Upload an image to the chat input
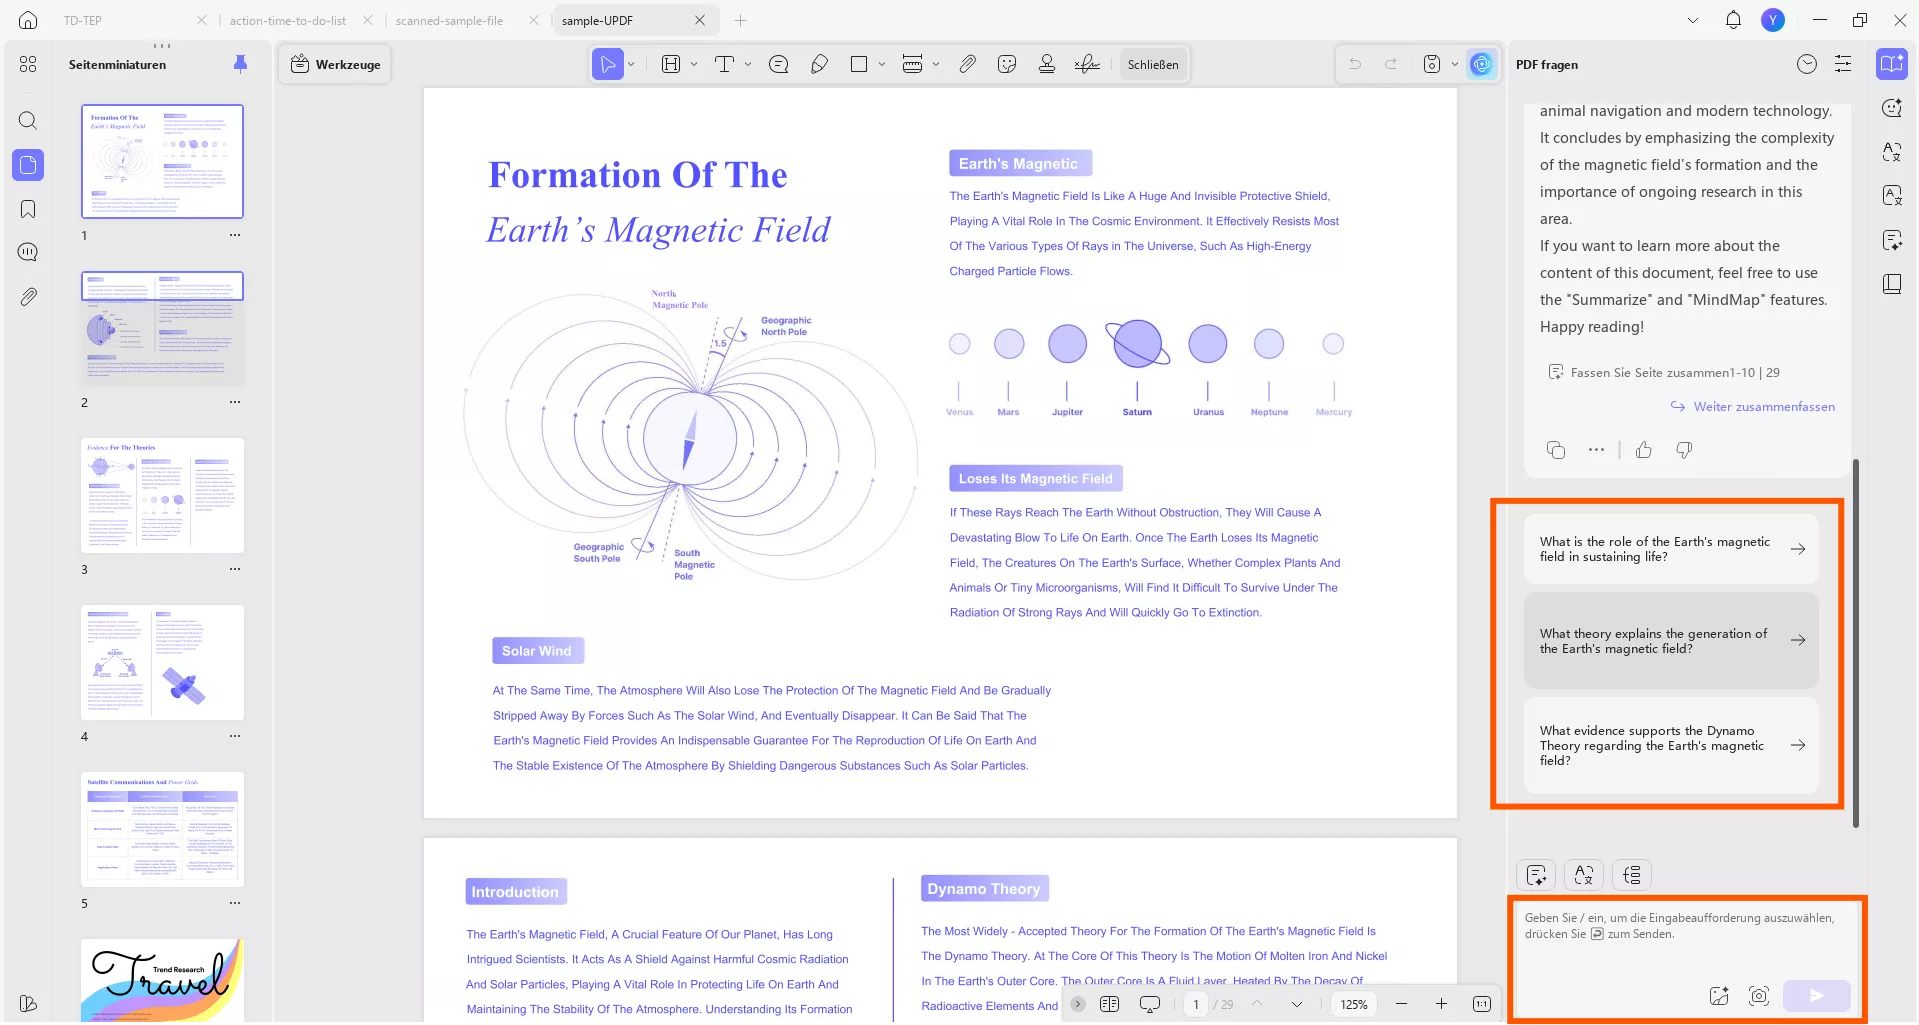Viewport: 1919px width, 1025px height. [x=1719, y=996]
